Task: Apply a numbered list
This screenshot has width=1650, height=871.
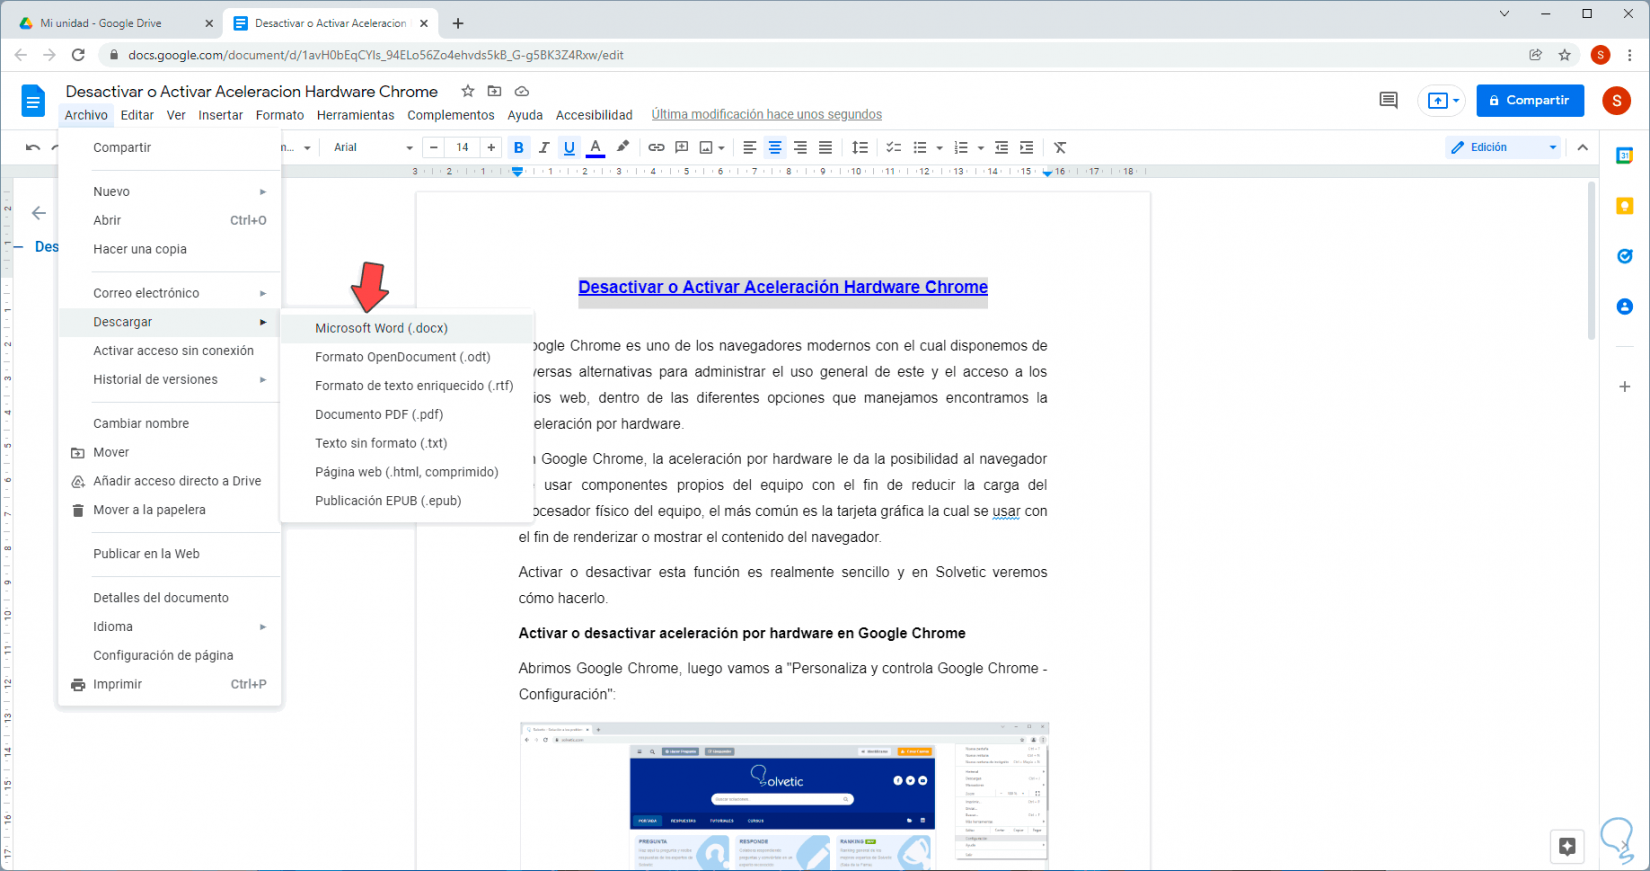Action: (961, 148)
